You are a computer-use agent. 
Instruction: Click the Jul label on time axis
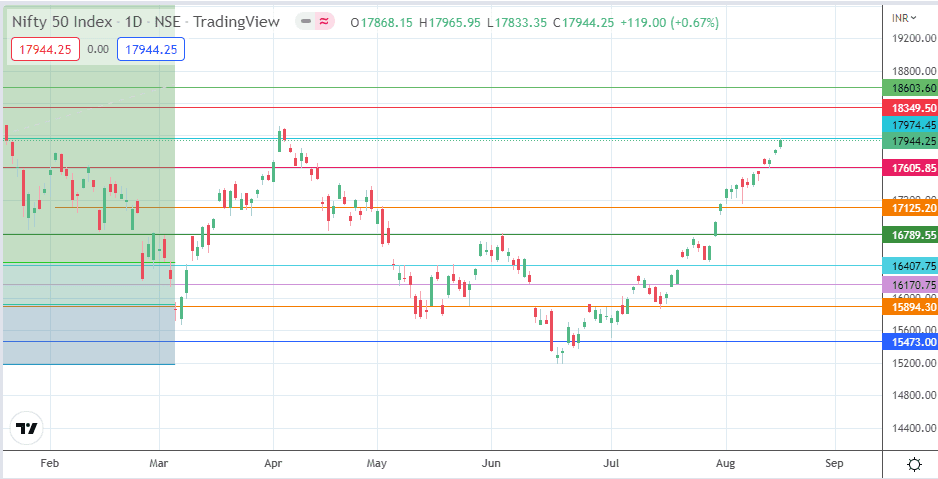[611, 463]
